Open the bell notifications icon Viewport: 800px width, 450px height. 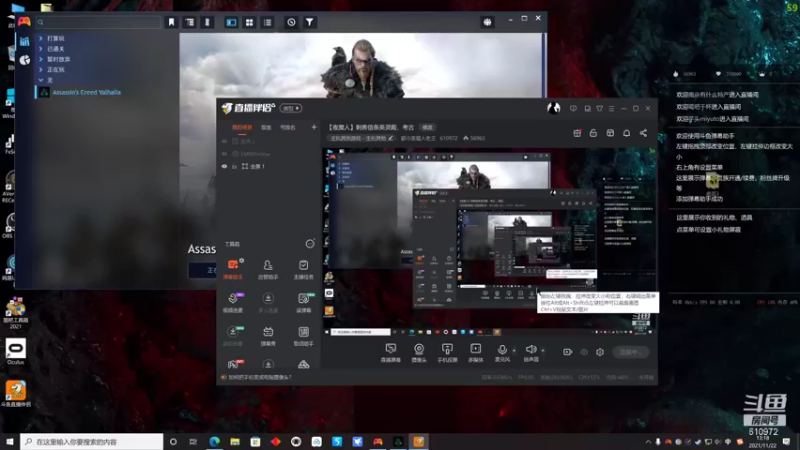[x=627, y=133]
